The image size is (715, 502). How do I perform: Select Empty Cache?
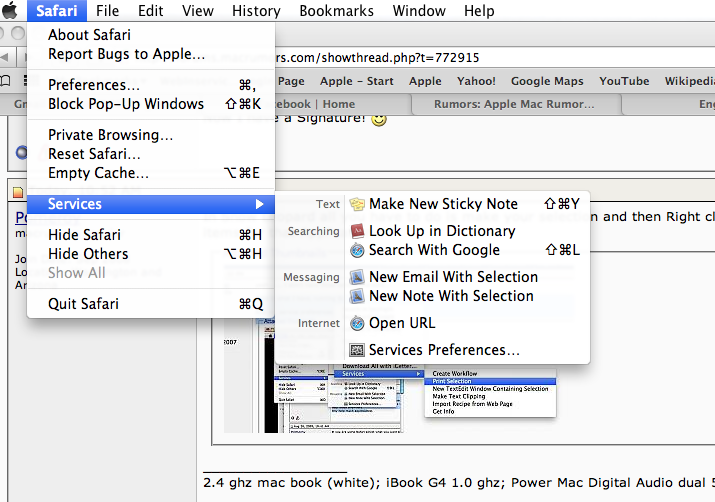coord(151,173)
